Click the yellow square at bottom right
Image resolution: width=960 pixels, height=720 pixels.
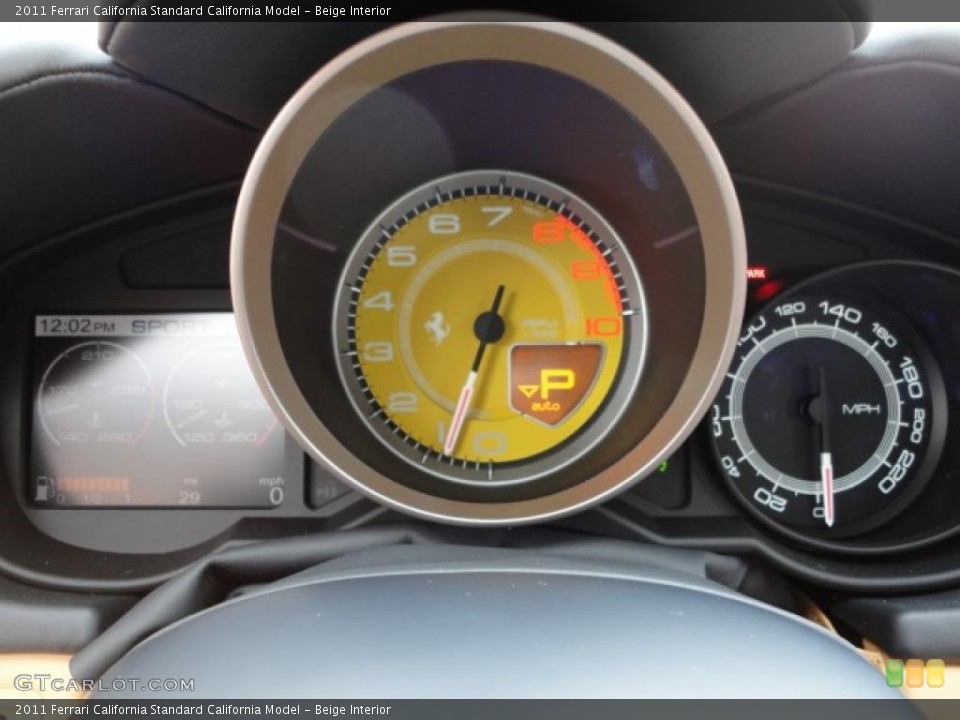(x=935, y=673)
